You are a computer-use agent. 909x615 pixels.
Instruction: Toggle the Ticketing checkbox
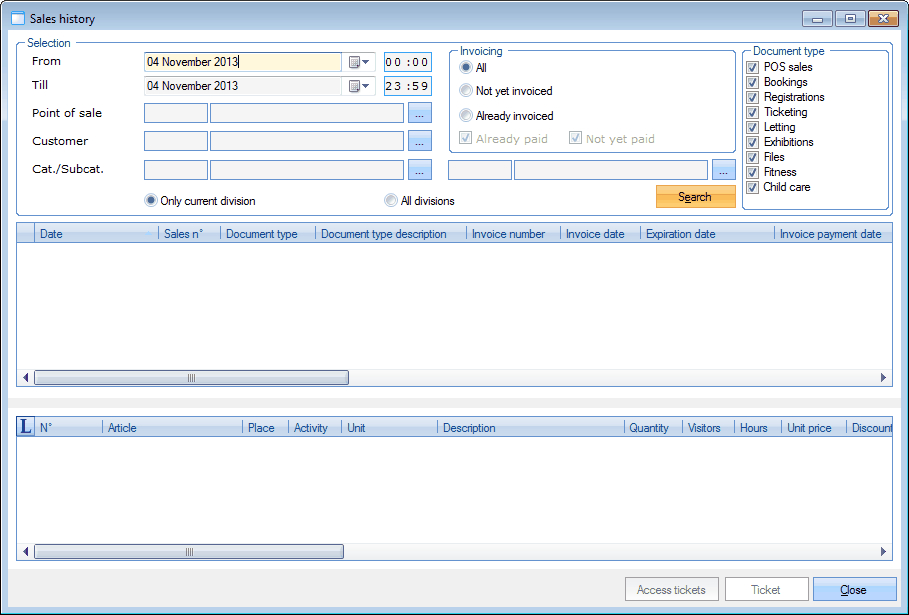pyautogui.click(x=753, y=112)
